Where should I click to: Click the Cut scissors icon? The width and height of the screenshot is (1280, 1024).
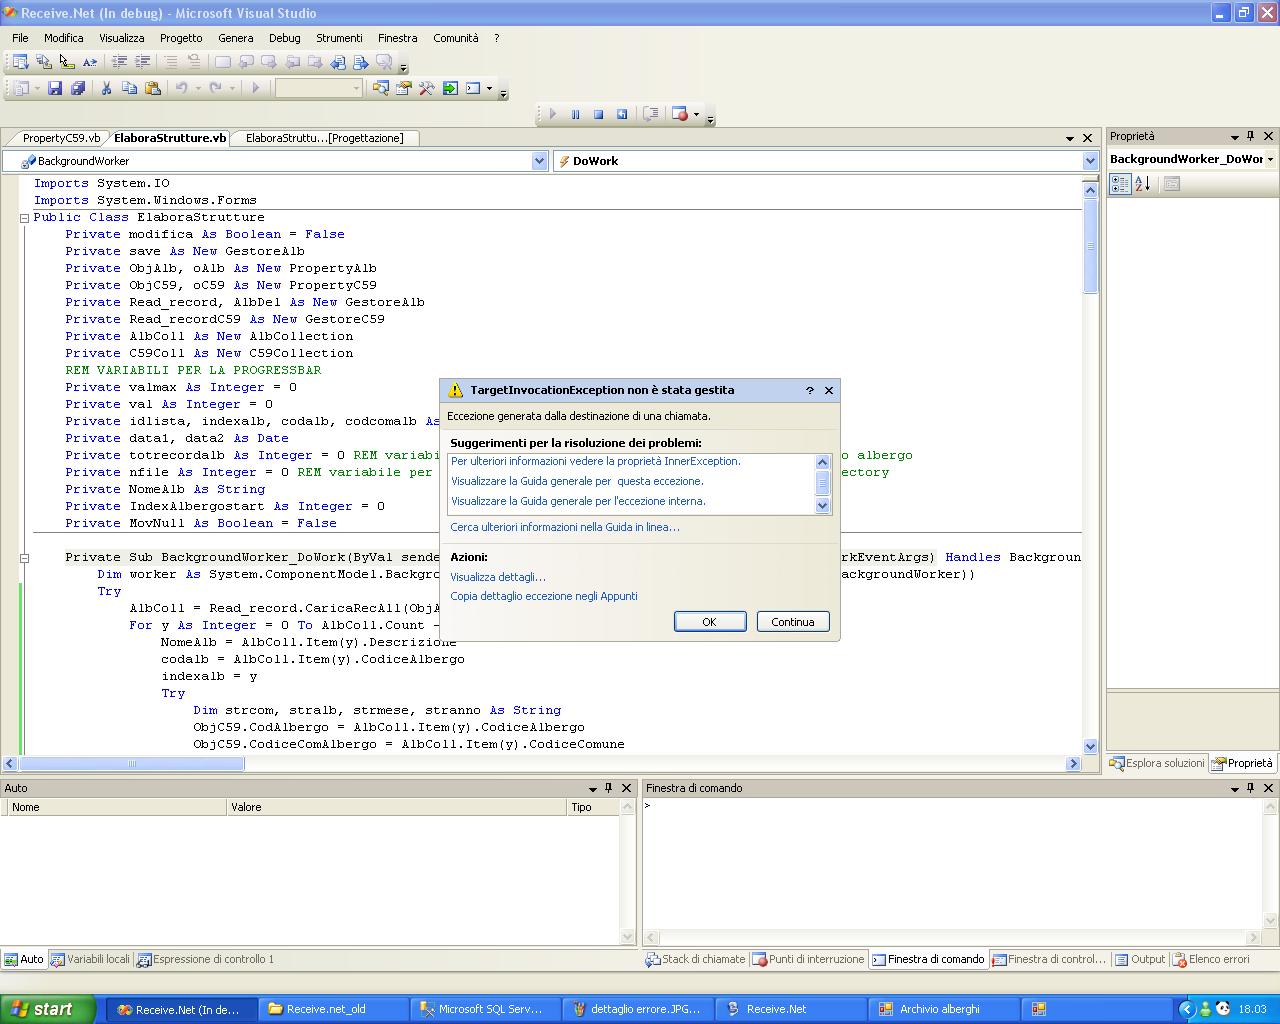click(x=106, y=88)
